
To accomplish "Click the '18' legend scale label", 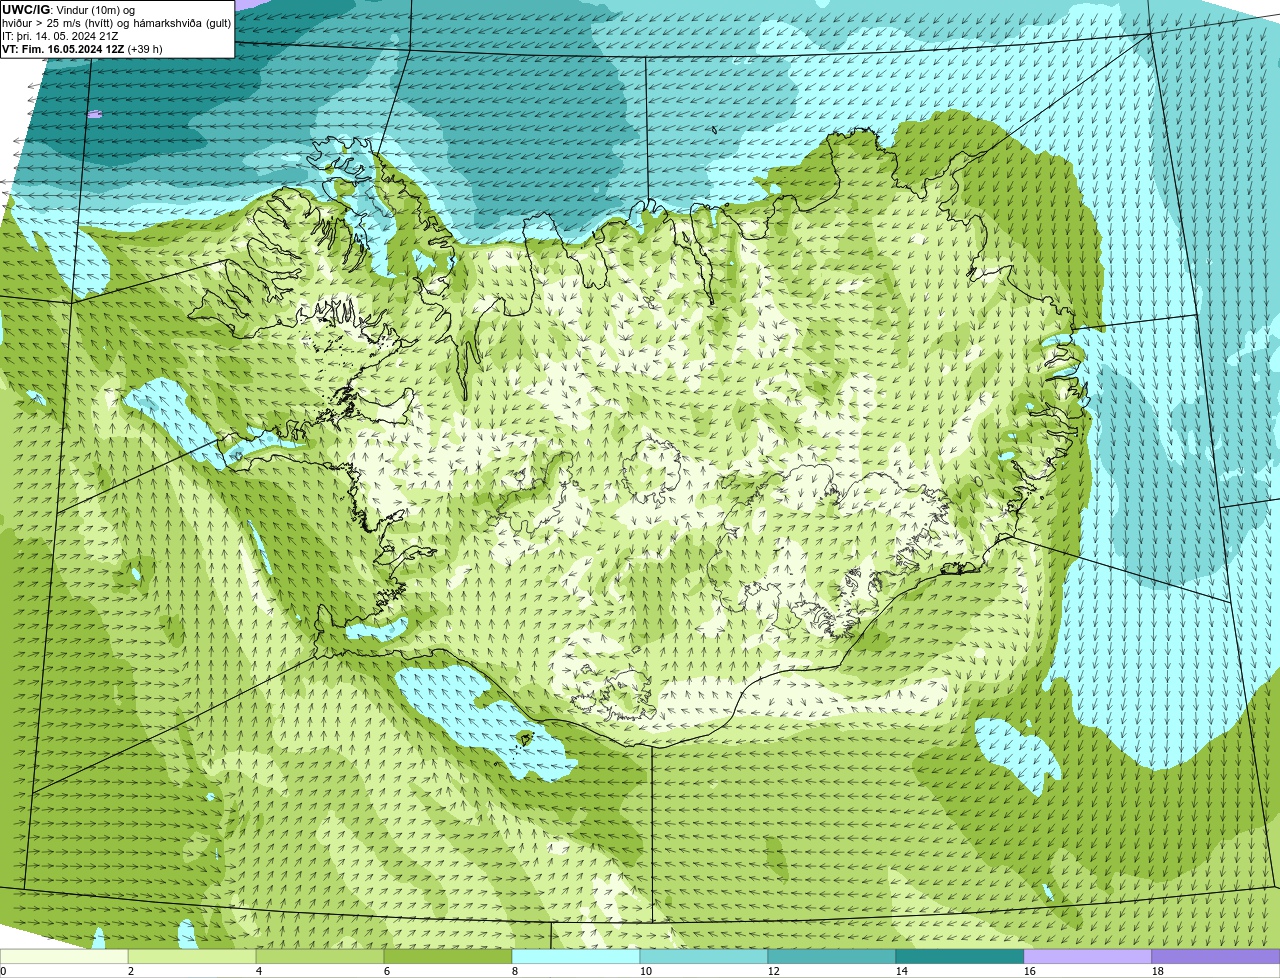I will pos(1158,971).
